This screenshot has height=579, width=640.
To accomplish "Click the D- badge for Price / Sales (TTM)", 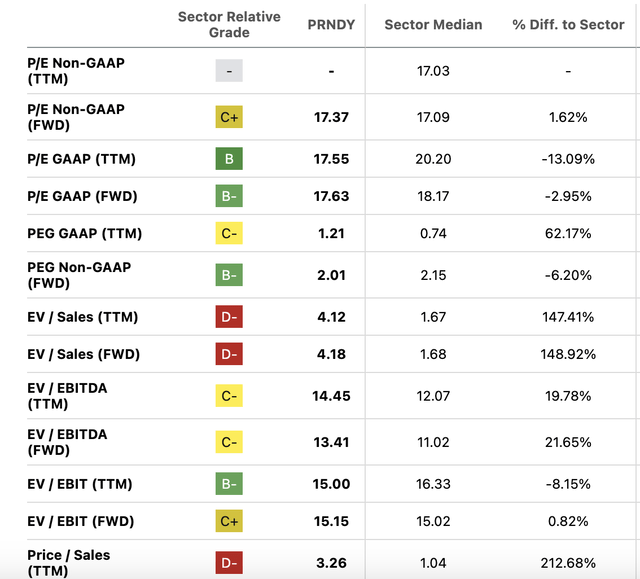I will pos(229,563).
